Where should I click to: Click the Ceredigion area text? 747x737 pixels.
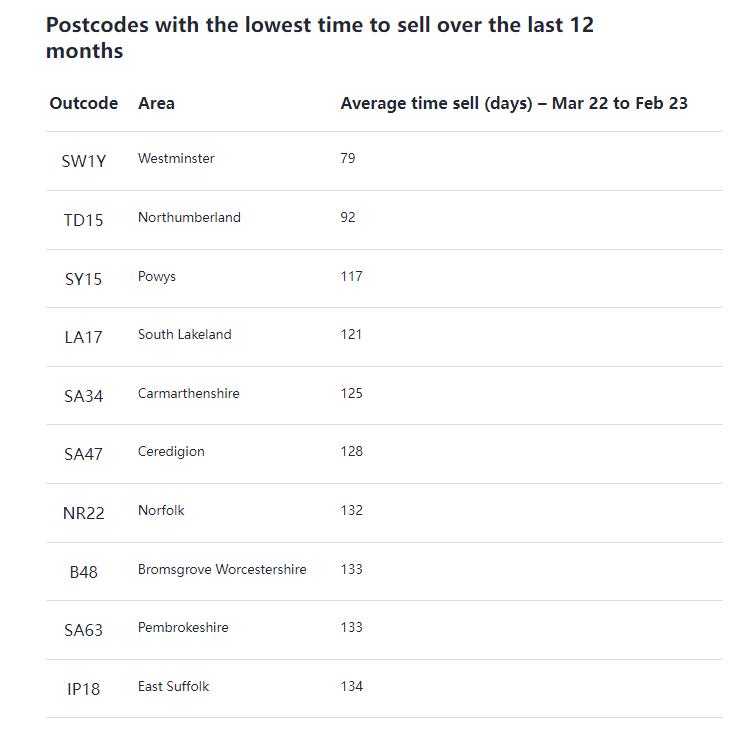171,451
